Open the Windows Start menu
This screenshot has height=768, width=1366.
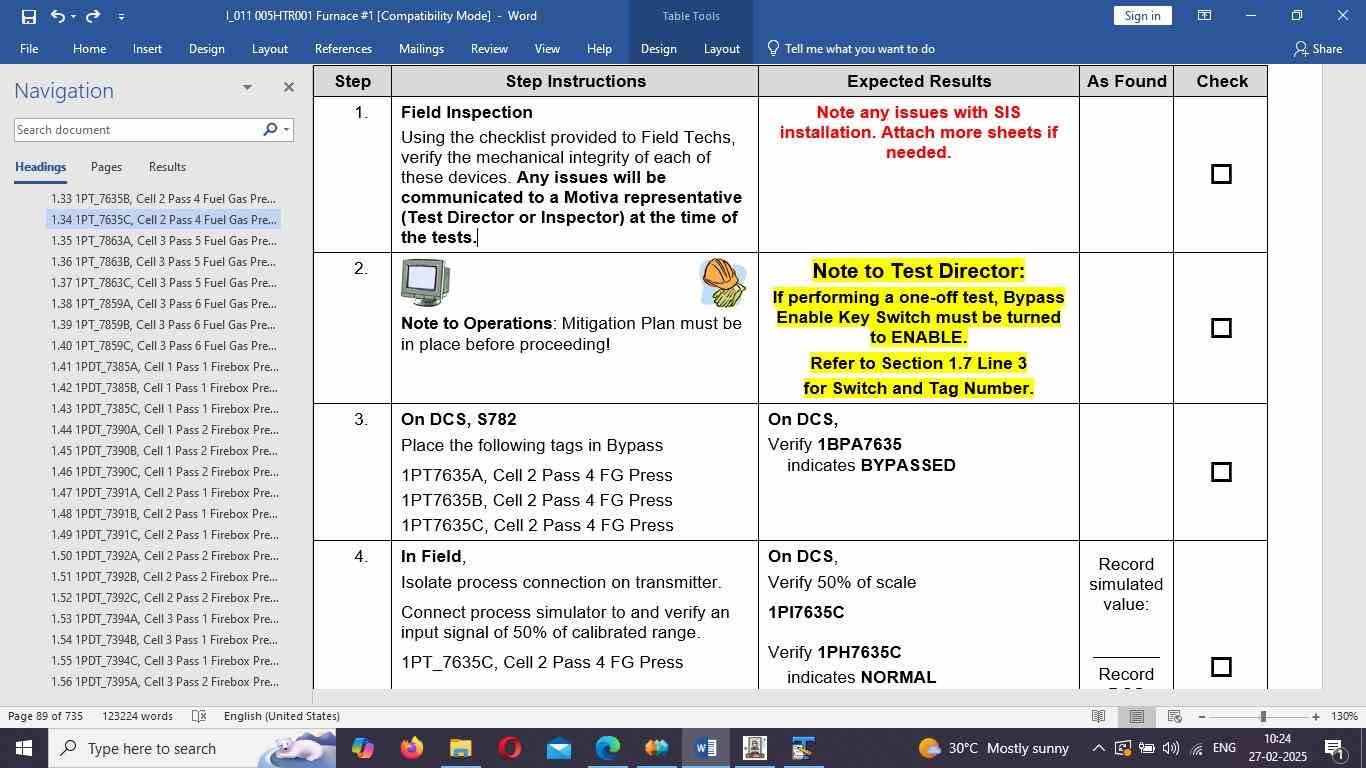[x=24, y=748]
